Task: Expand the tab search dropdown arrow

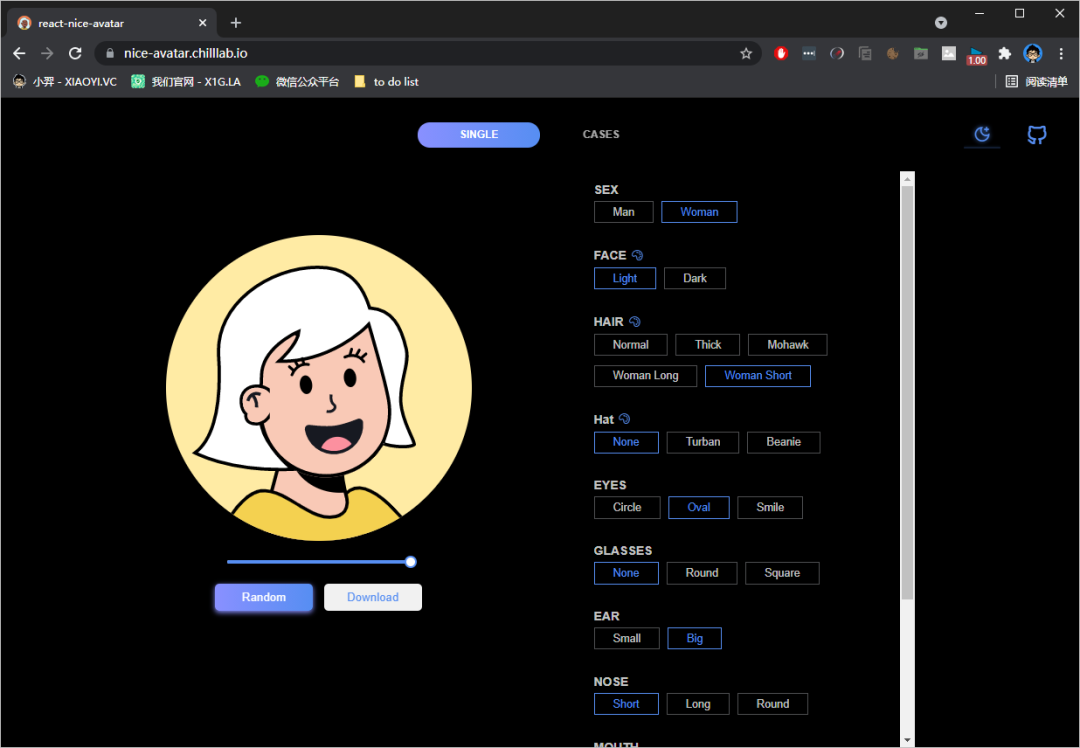Action: pyautogui.click(x=941, y=22)
